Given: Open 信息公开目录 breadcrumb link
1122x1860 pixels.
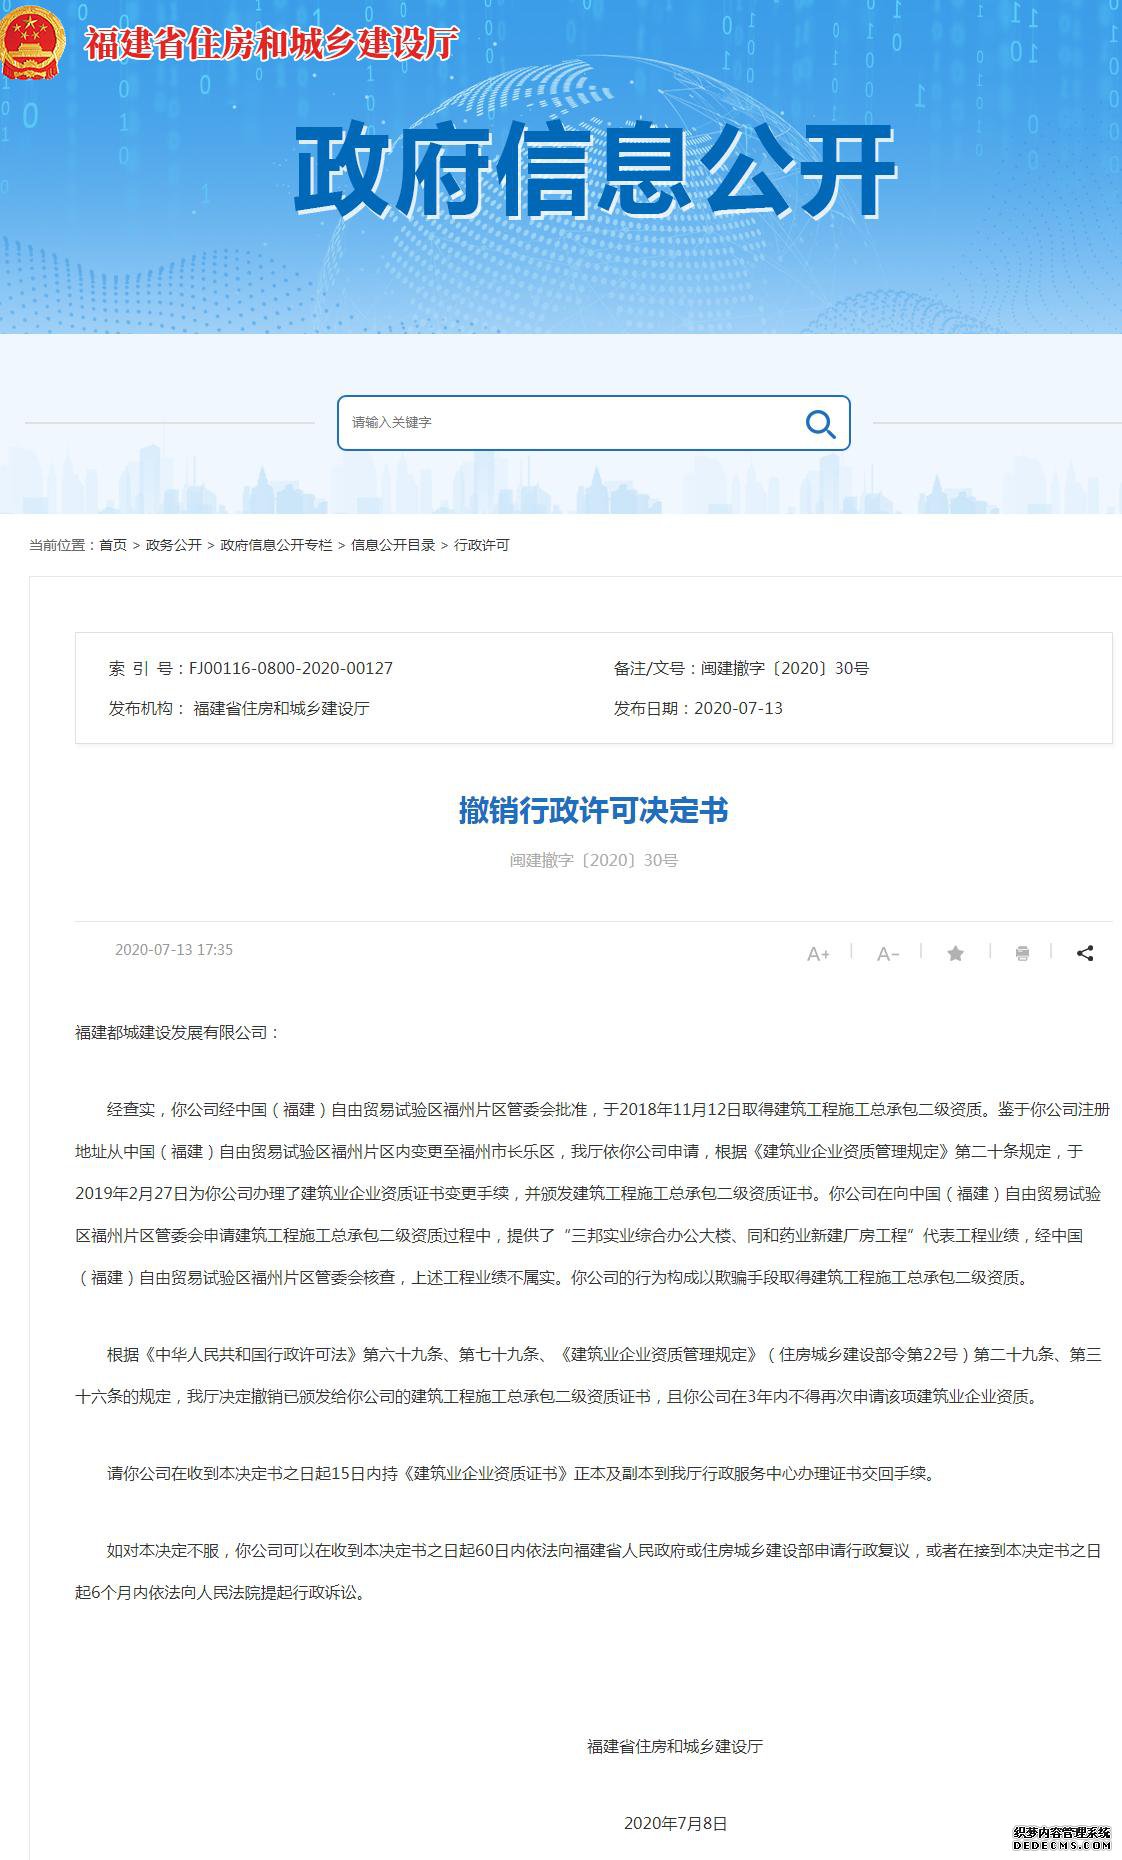Looking at the screenshot, I should click(x=393, y=545).
